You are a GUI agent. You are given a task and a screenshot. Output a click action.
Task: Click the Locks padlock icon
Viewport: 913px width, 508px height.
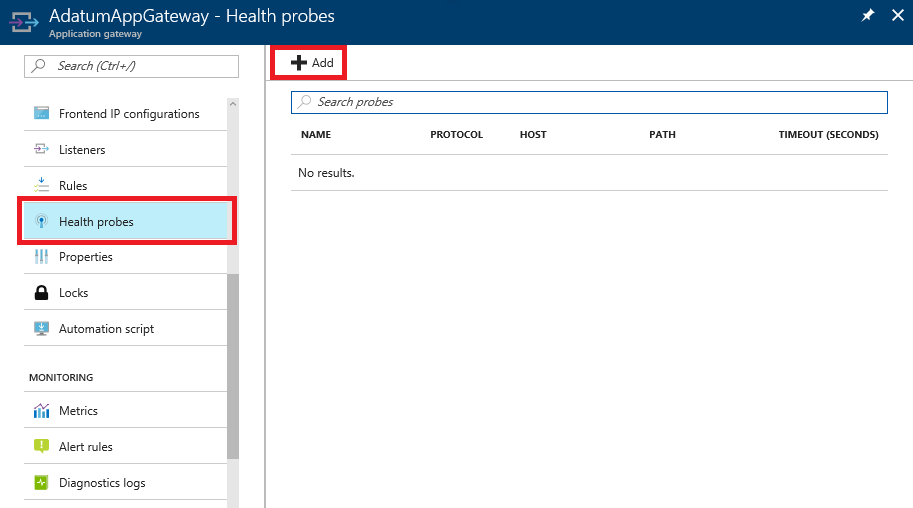coord(41,292)
